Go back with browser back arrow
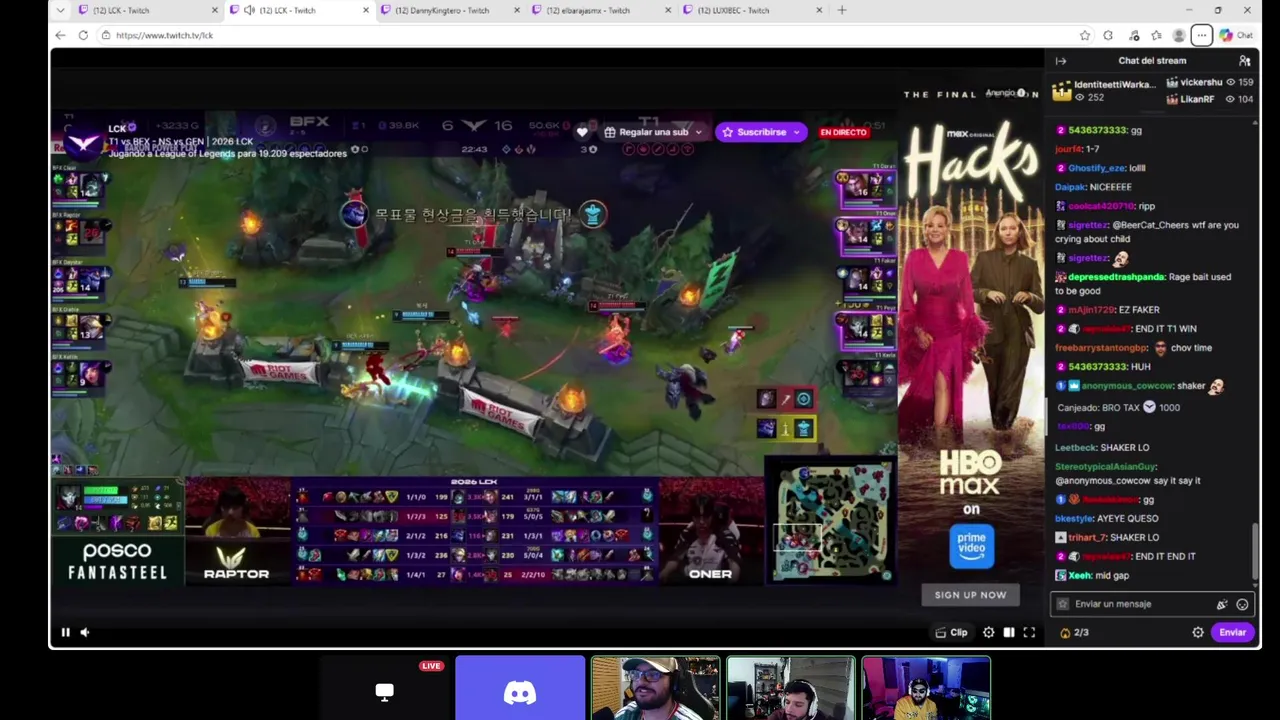 click(60, 35)
